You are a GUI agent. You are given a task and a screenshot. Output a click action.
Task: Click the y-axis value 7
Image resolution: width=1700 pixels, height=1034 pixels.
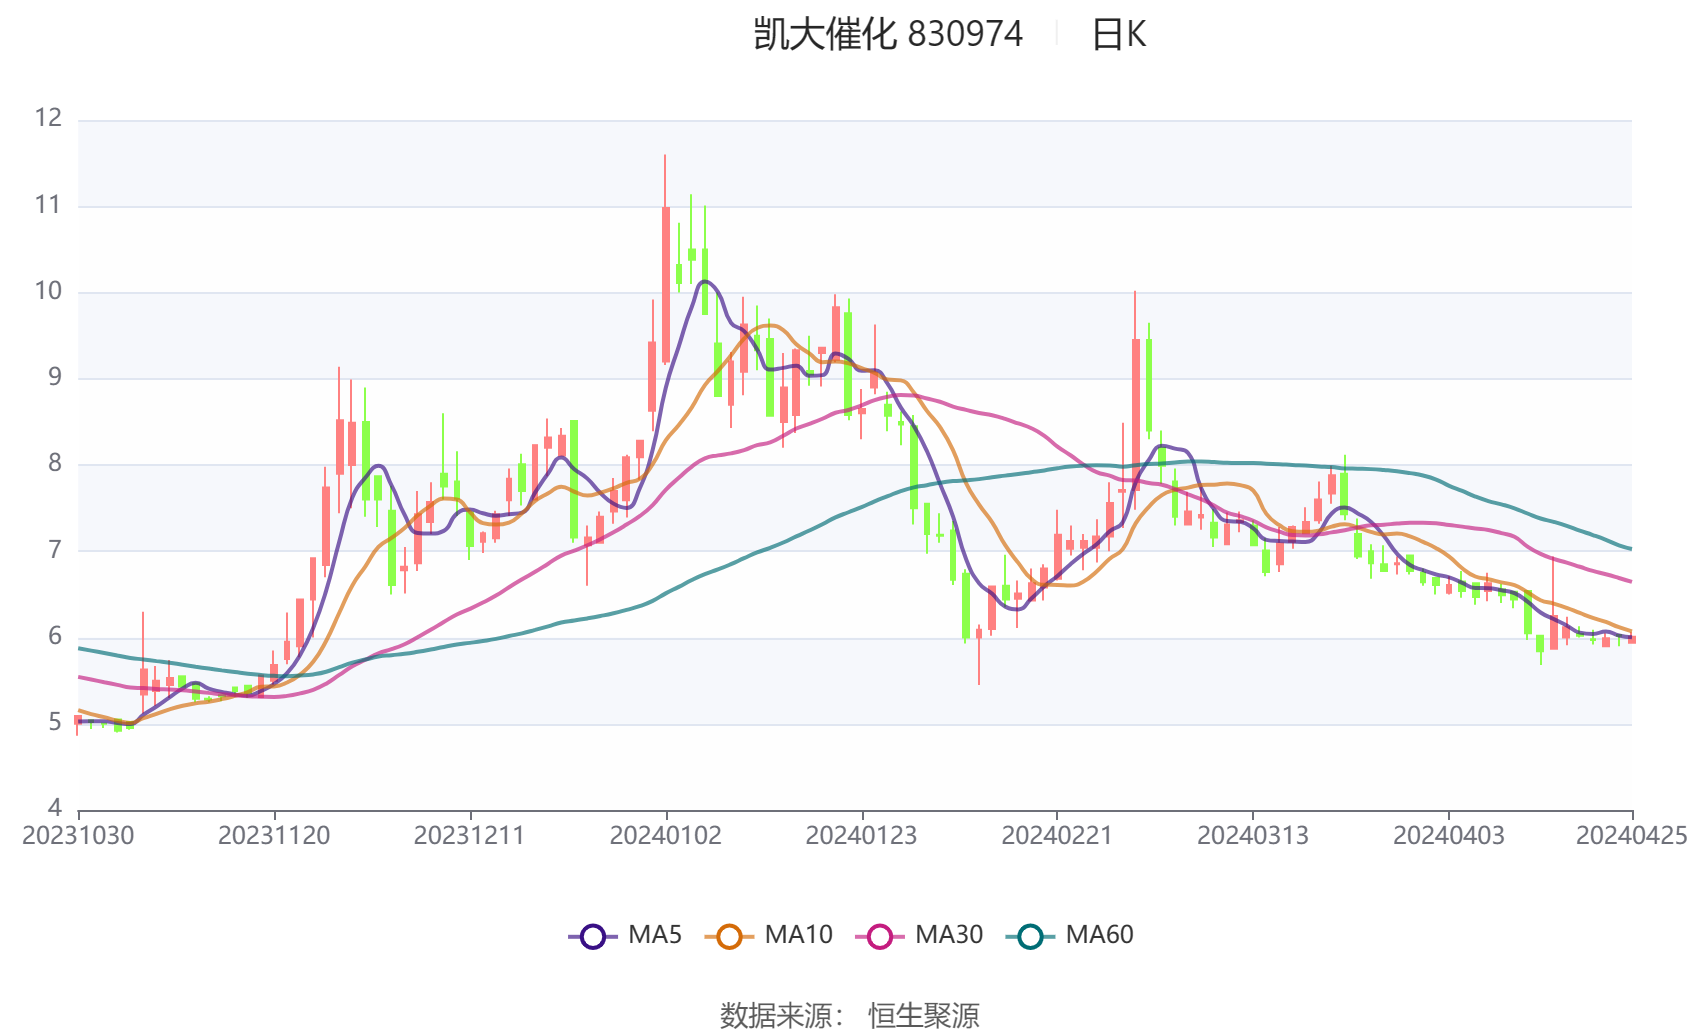click(55, 550)
